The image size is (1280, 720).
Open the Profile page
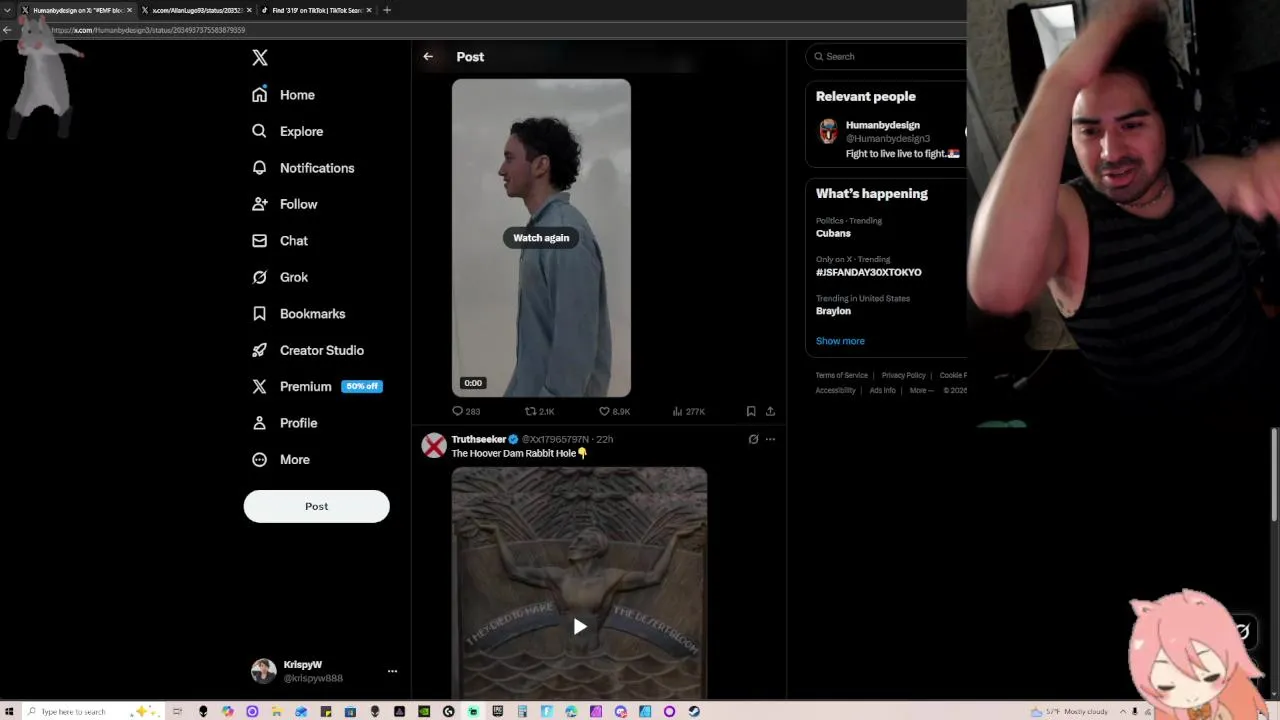[285, 423]
